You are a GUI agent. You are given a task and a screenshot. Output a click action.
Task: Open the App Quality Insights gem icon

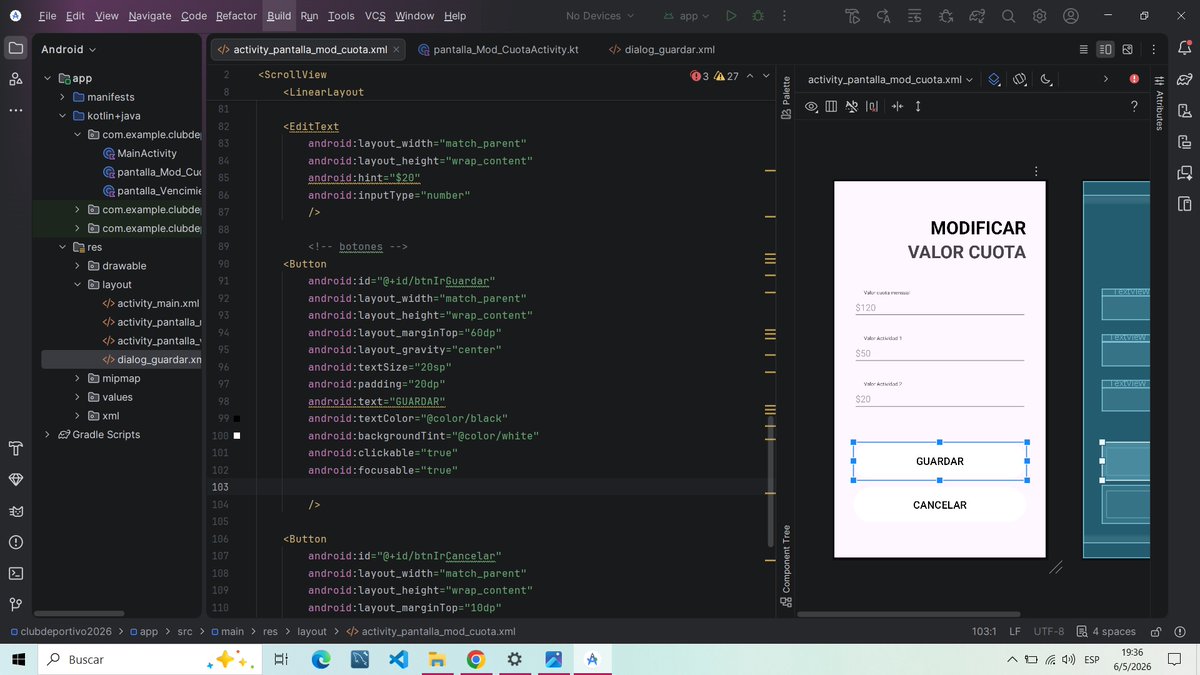[x=15, y=479]
